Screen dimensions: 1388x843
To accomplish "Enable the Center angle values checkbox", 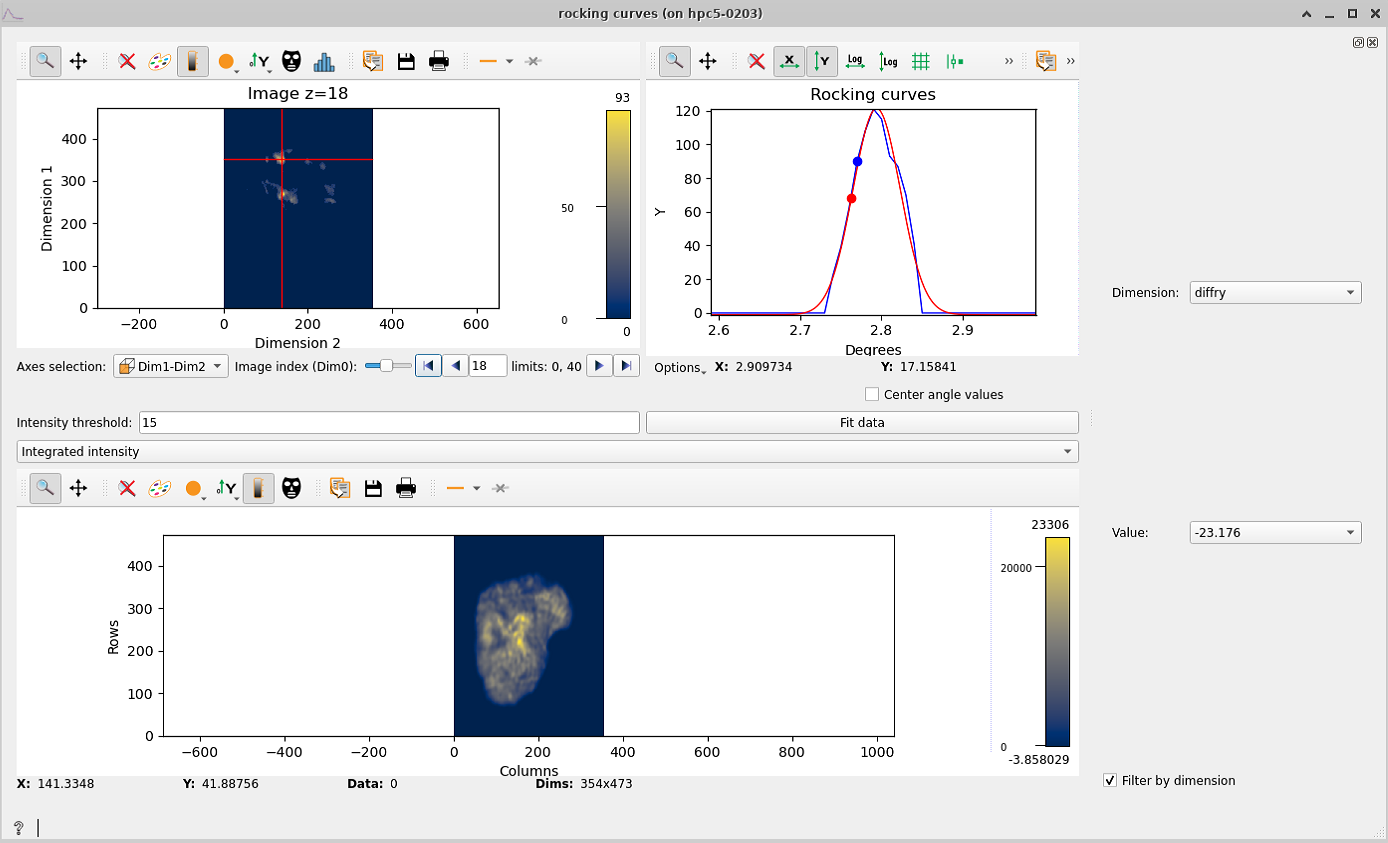I will pyautogui.click(x=872, y=394).
